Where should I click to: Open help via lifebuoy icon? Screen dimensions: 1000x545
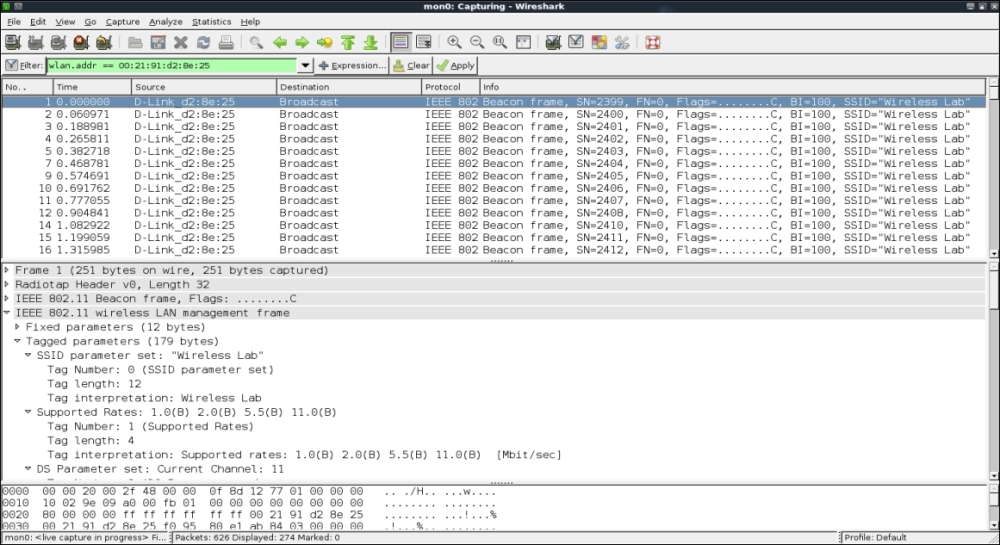click(x=652, y=43)
